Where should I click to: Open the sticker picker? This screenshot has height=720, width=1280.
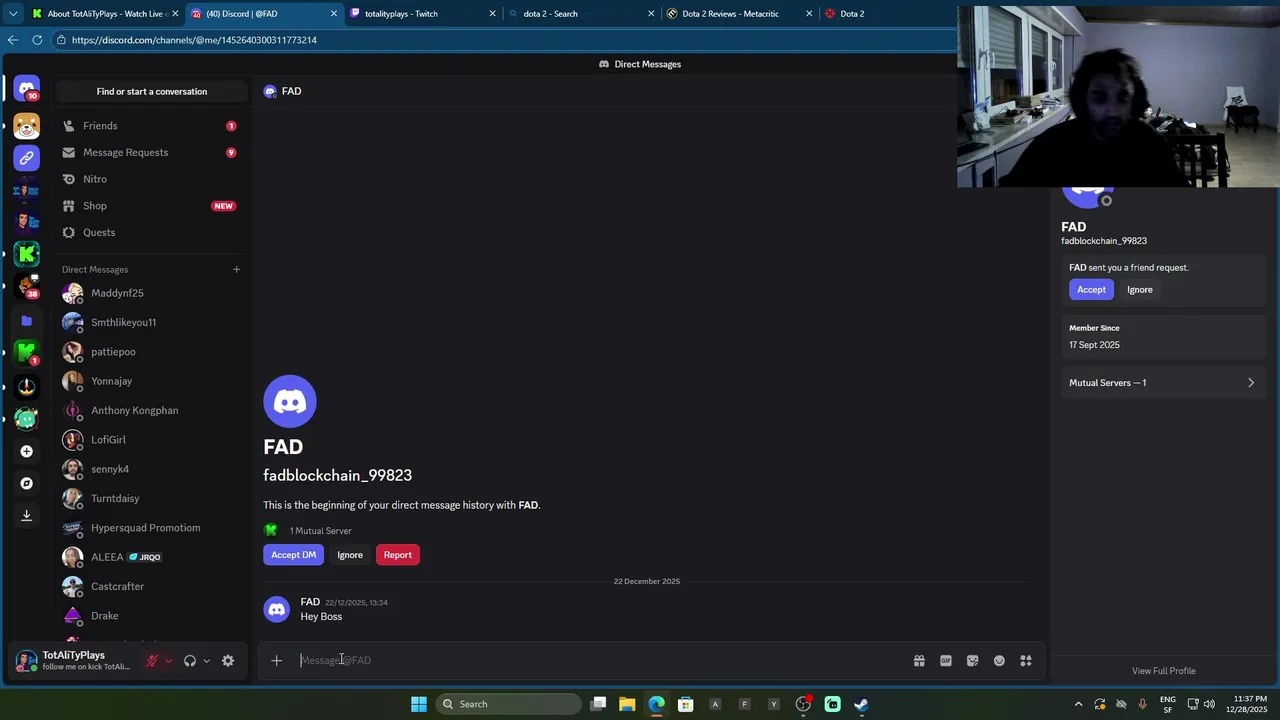click(x=972, y=661)
